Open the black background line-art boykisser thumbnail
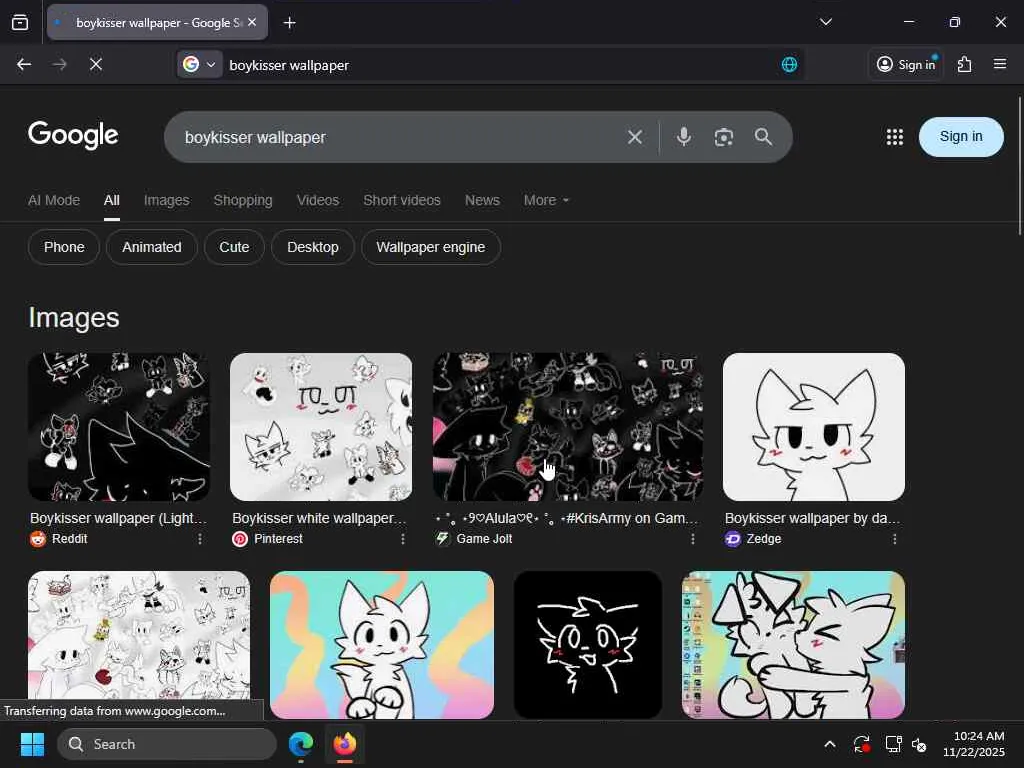 coord(588,645)
